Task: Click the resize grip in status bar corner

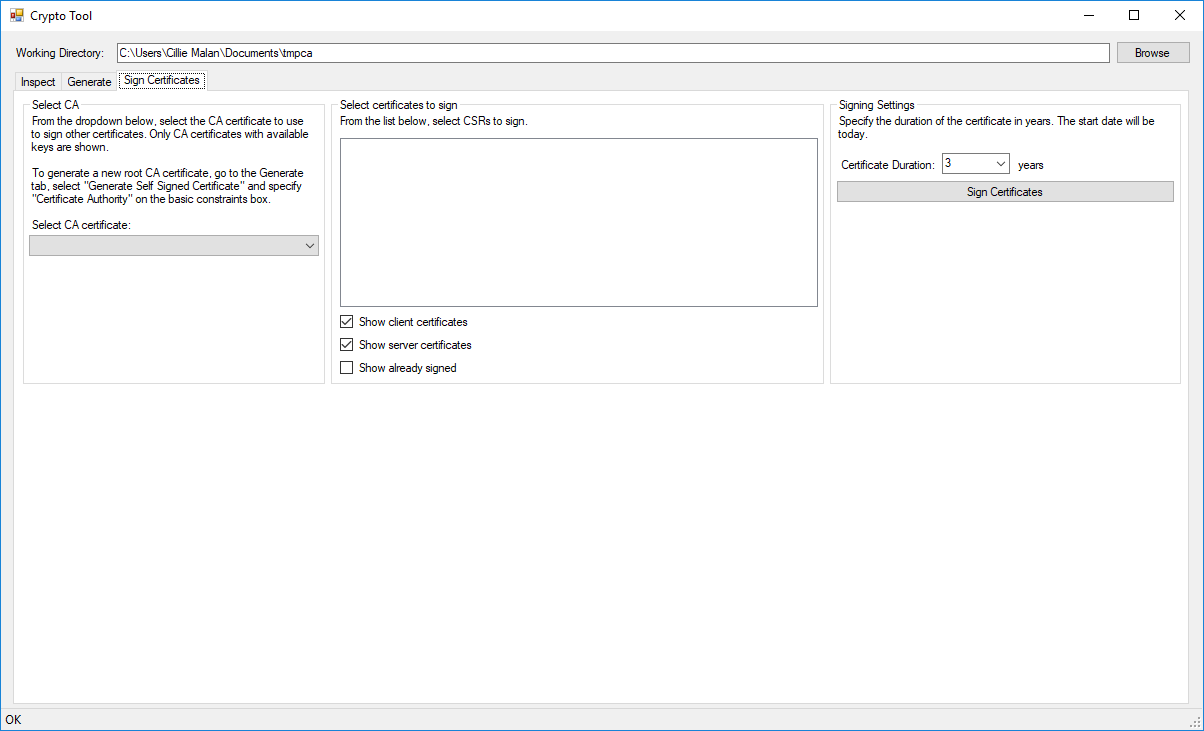Action: [1195, 722]
